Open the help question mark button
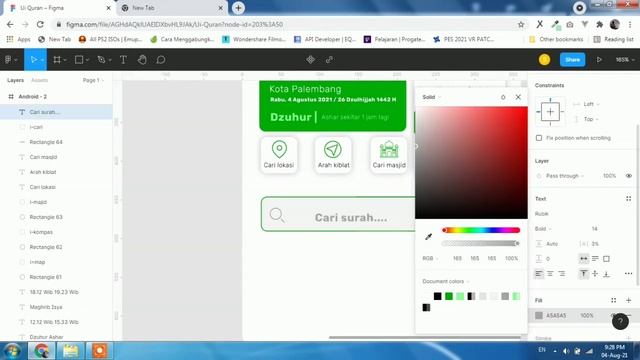 tap(620, 322)
